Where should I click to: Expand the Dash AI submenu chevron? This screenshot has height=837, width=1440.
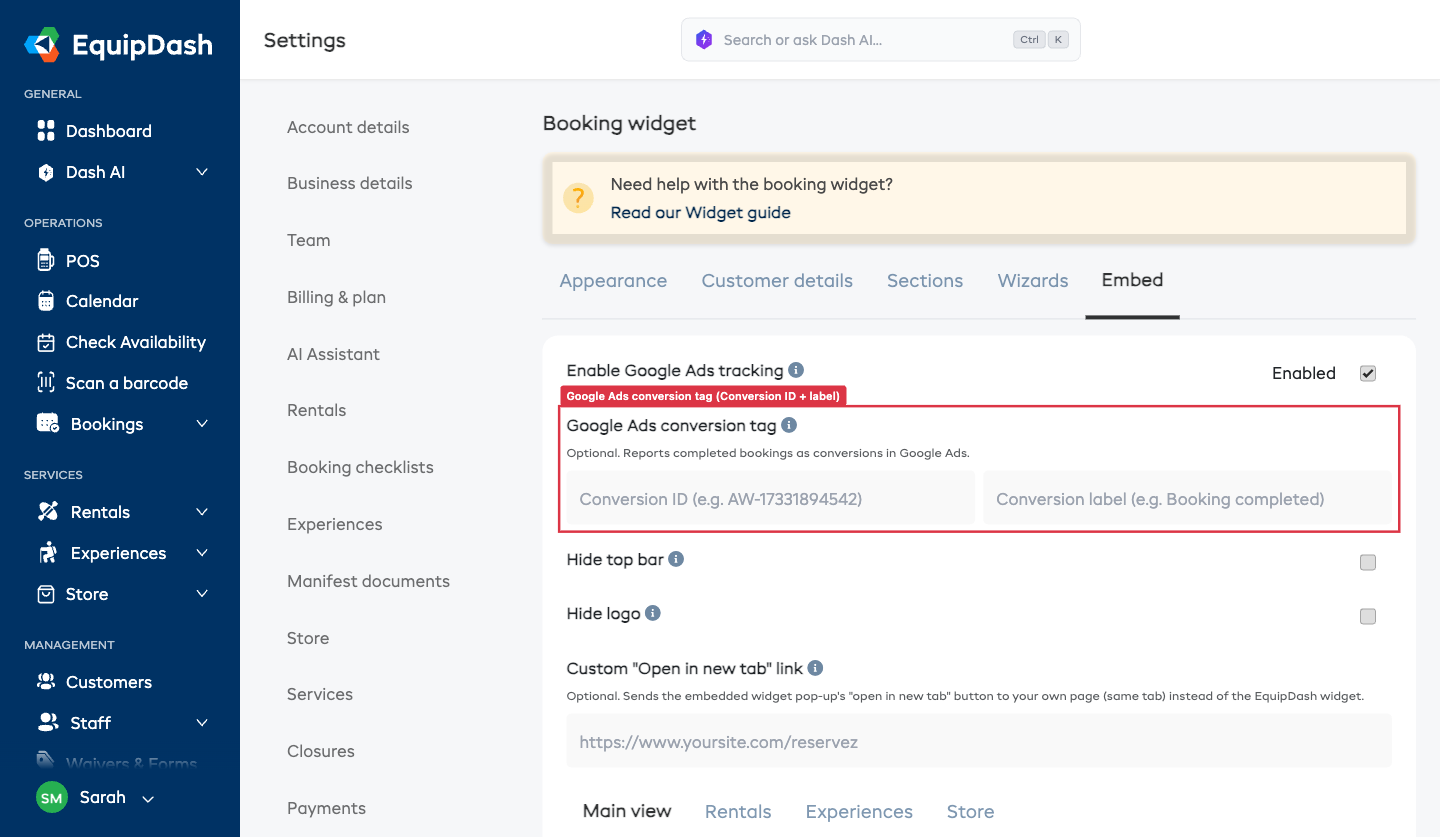[202, 172]
